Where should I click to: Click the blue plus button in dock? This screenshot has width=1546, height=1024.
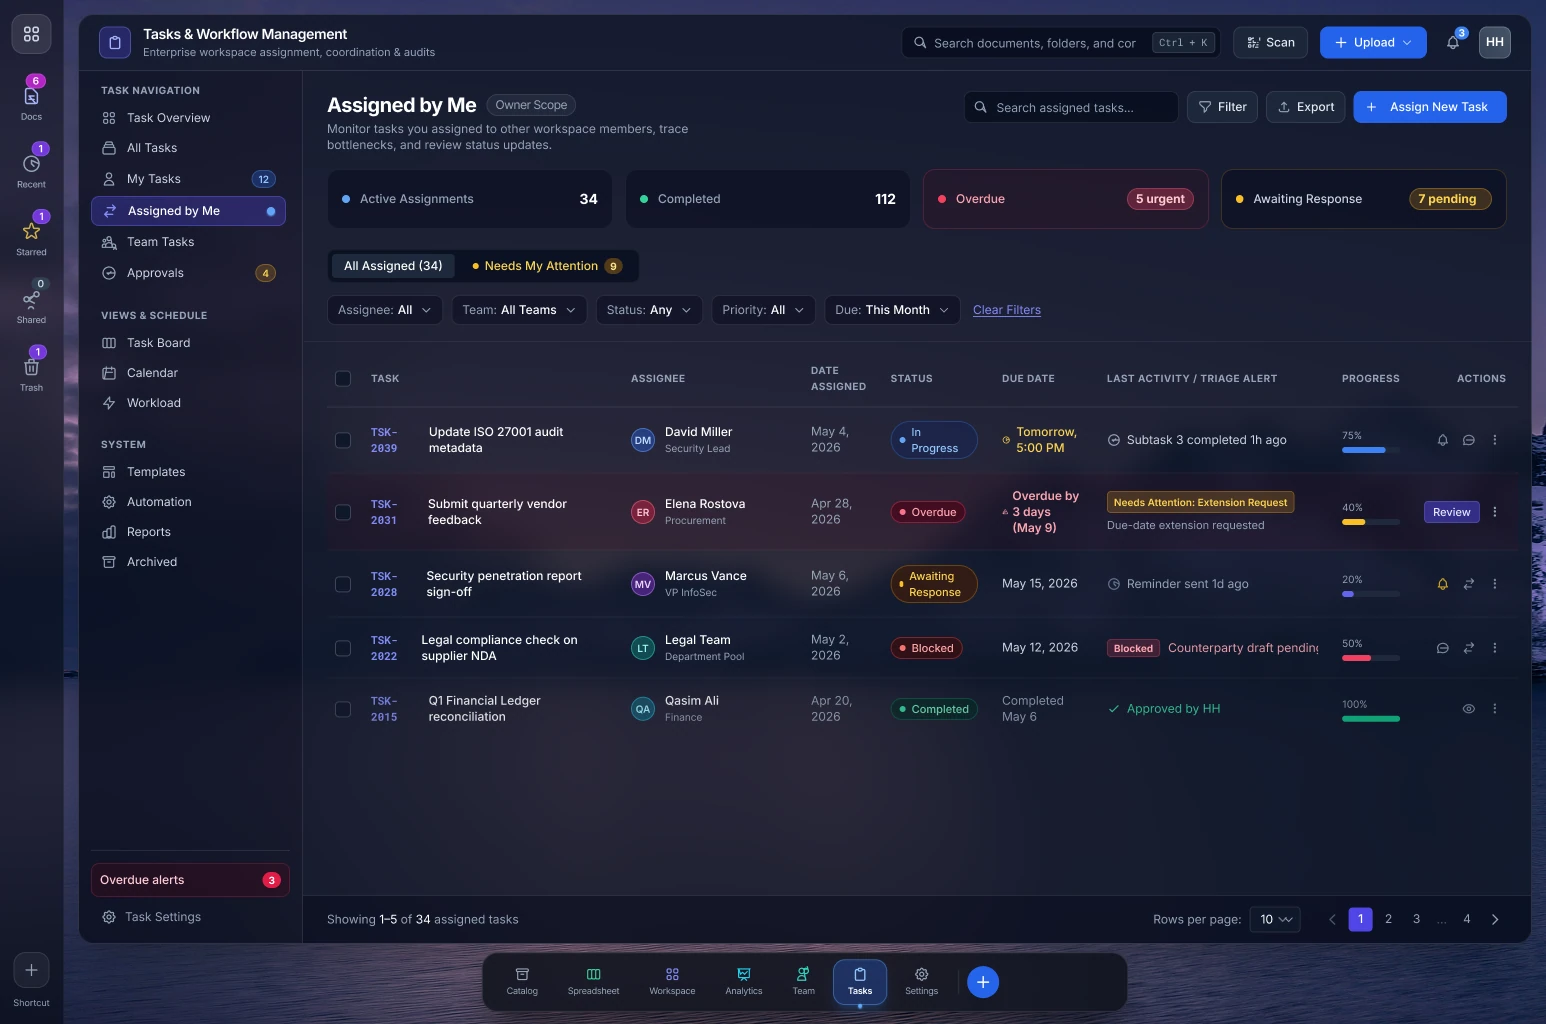point(983,982)
